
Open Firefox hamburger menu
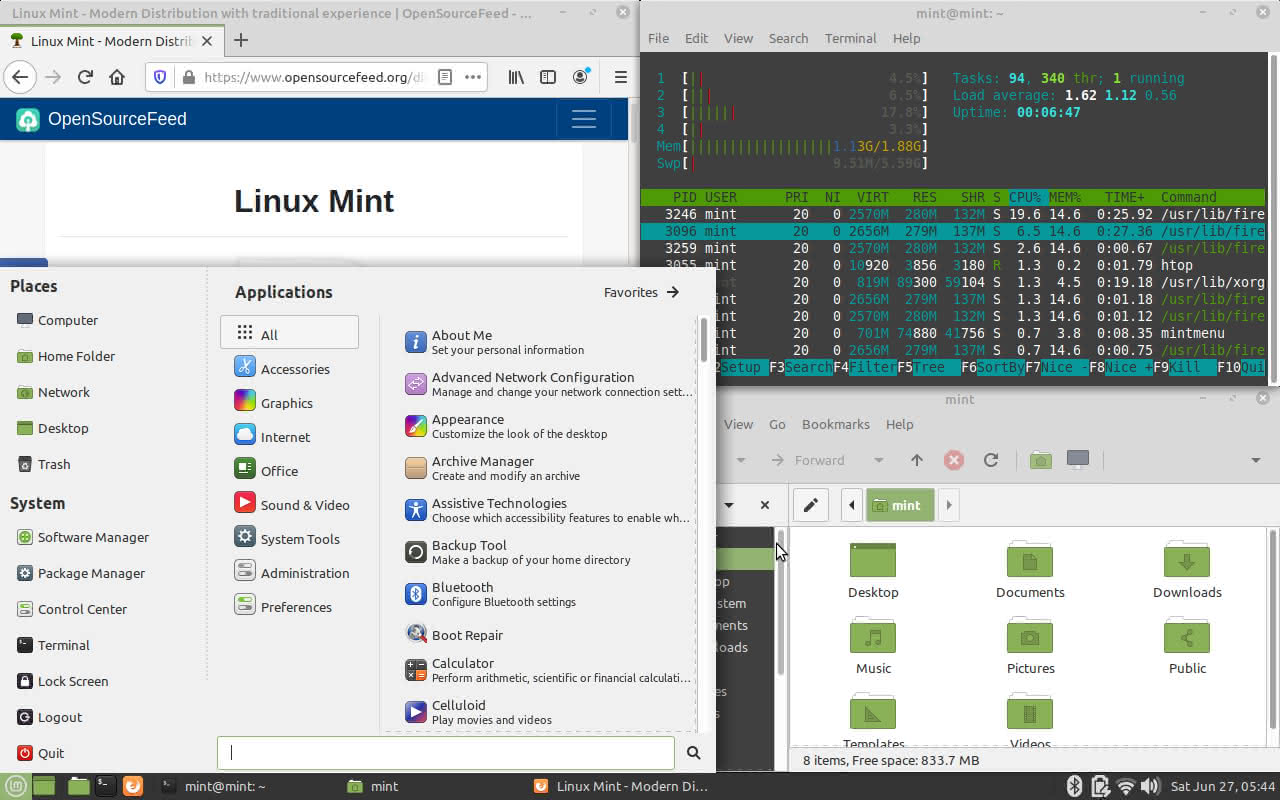point(620,77)
